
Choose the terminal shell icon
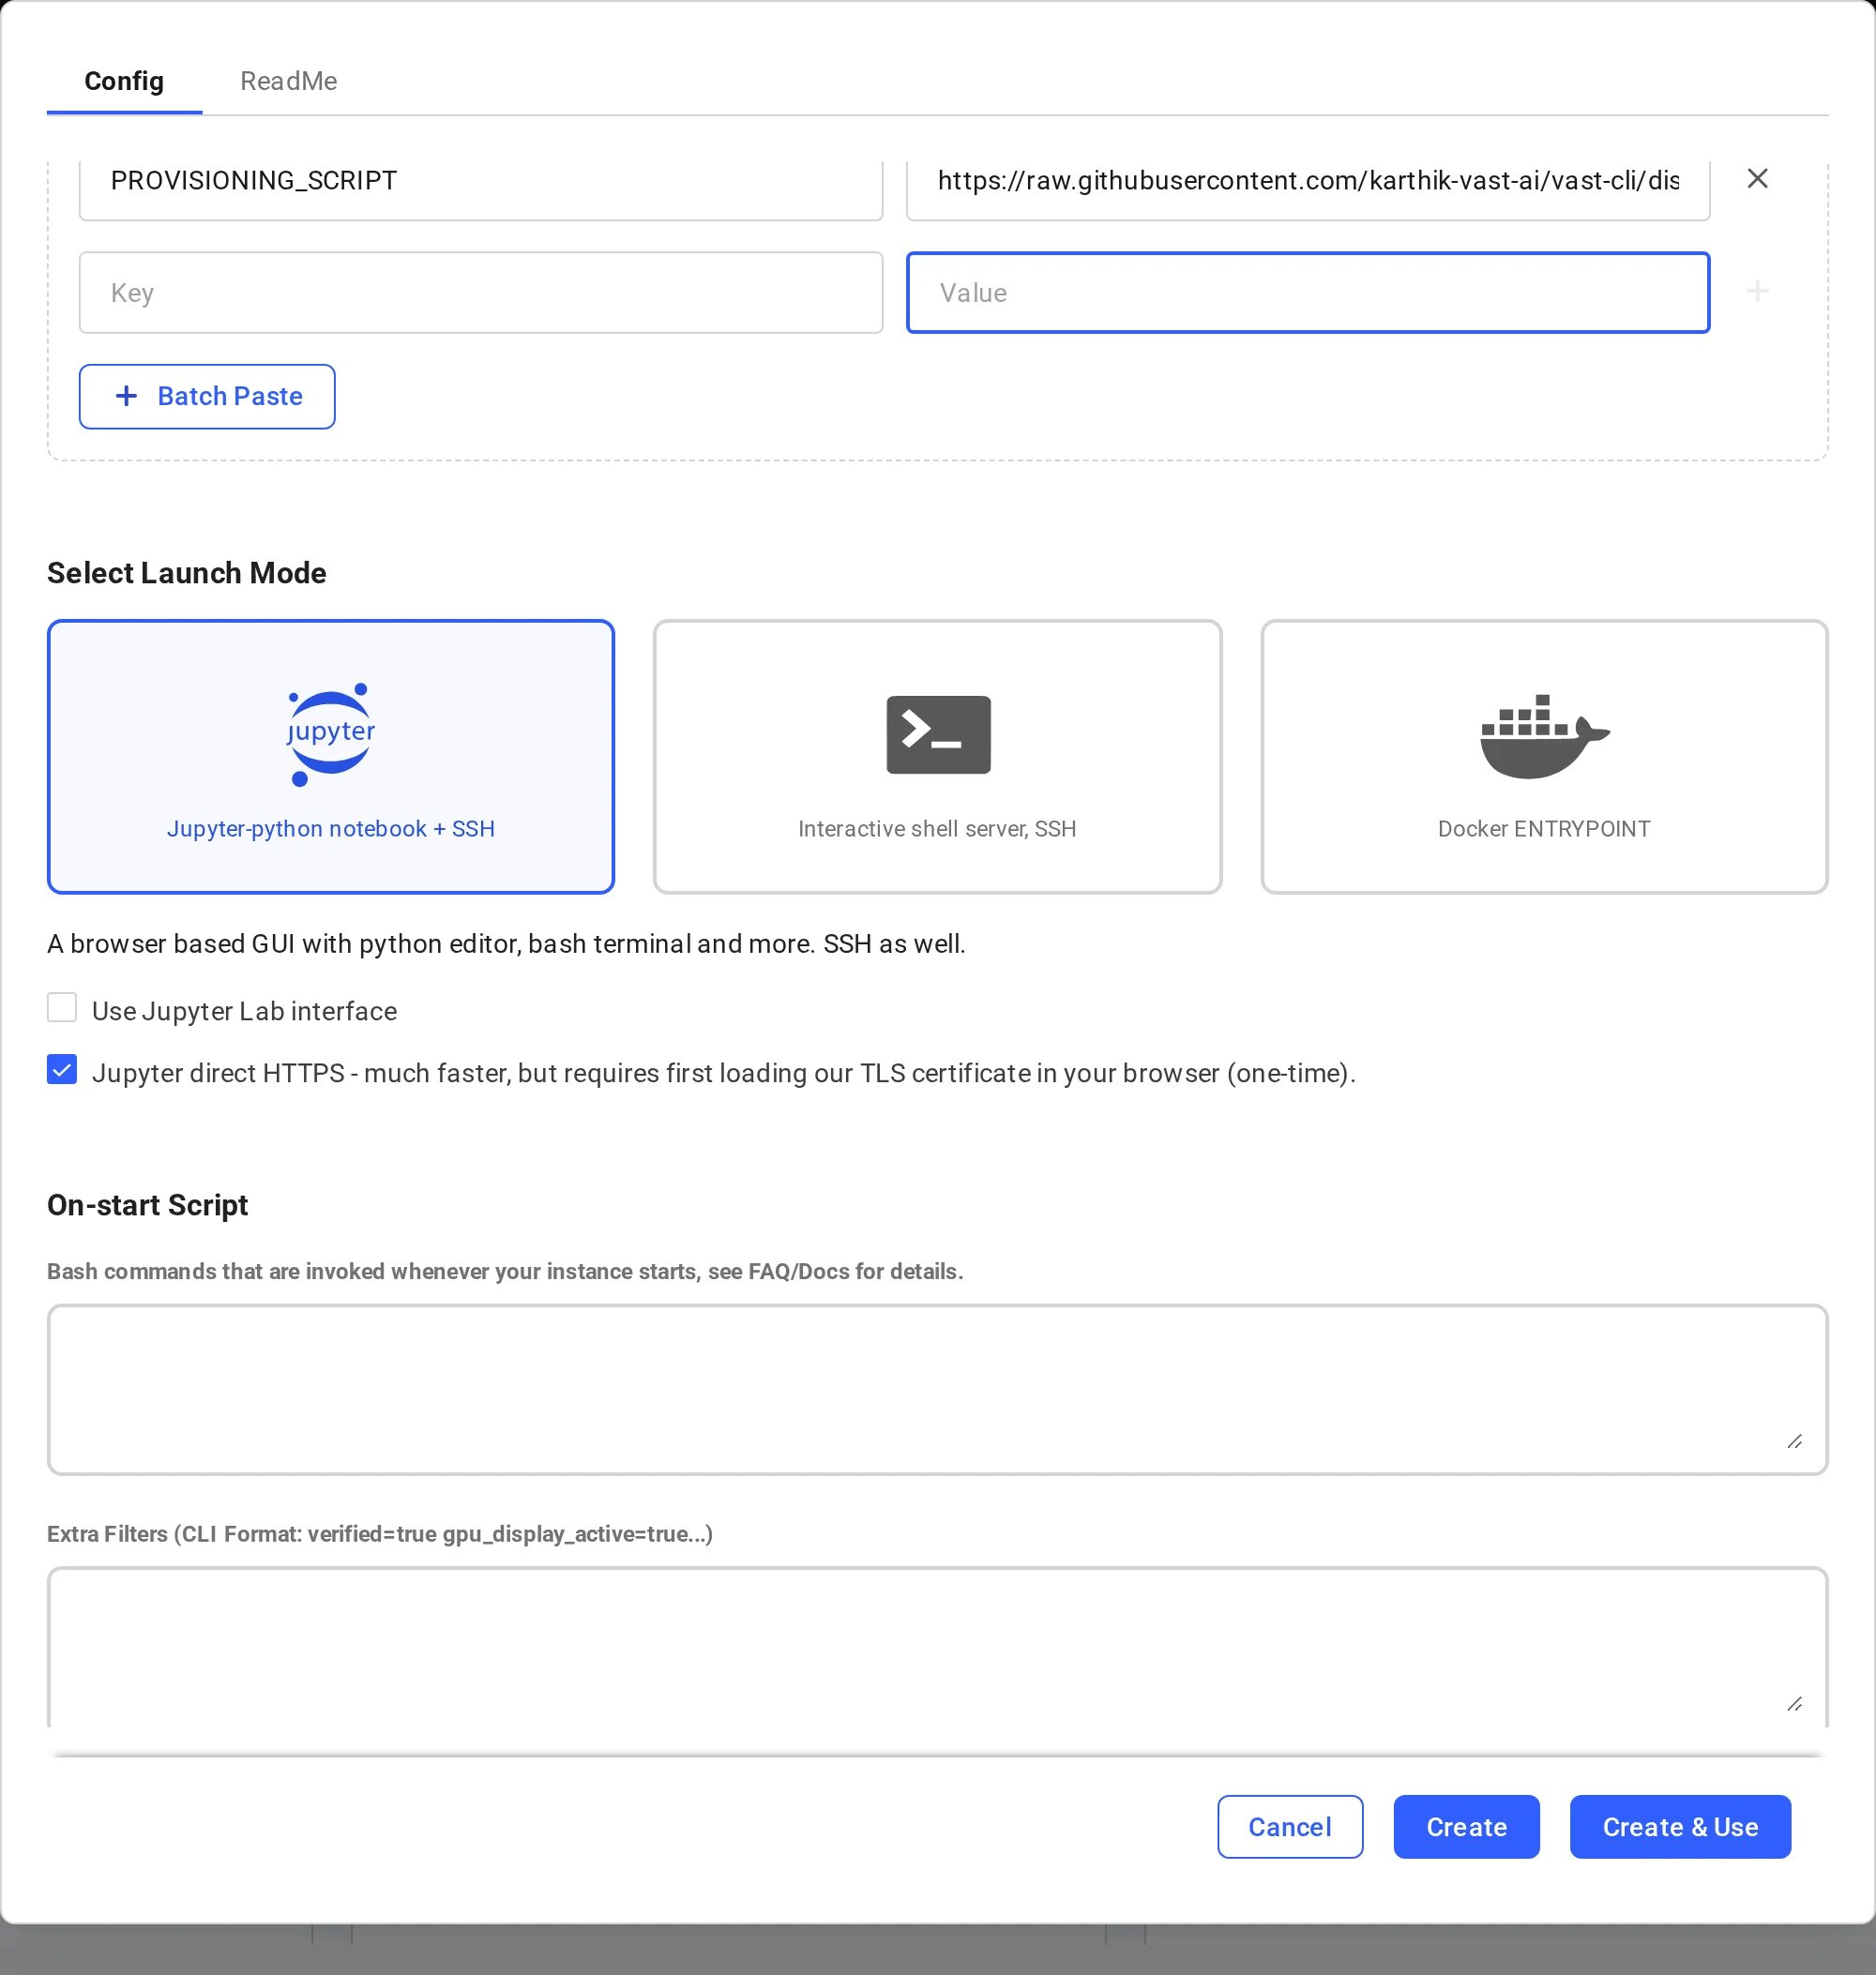[x=938, y=735]
